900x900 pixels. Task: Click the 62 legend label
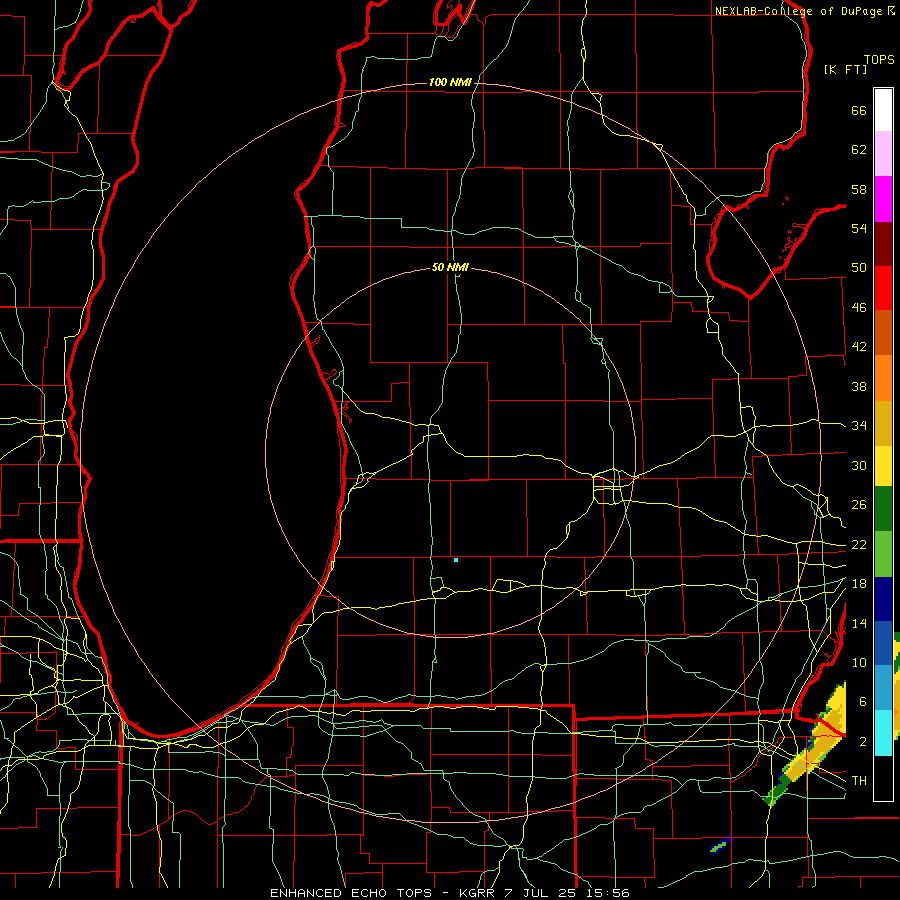click(x=859, y=150)
